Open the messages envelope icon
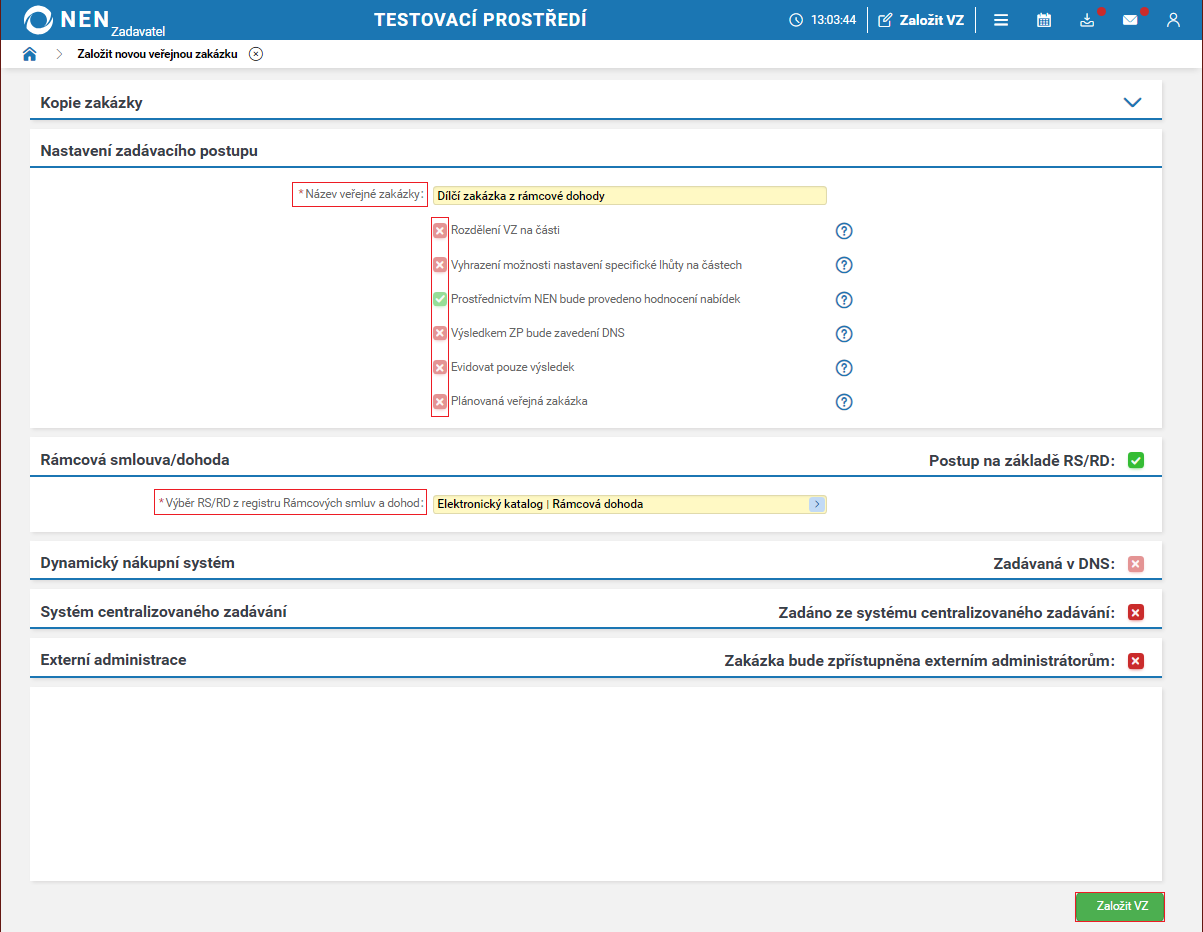 click(x=1130, y=20)
